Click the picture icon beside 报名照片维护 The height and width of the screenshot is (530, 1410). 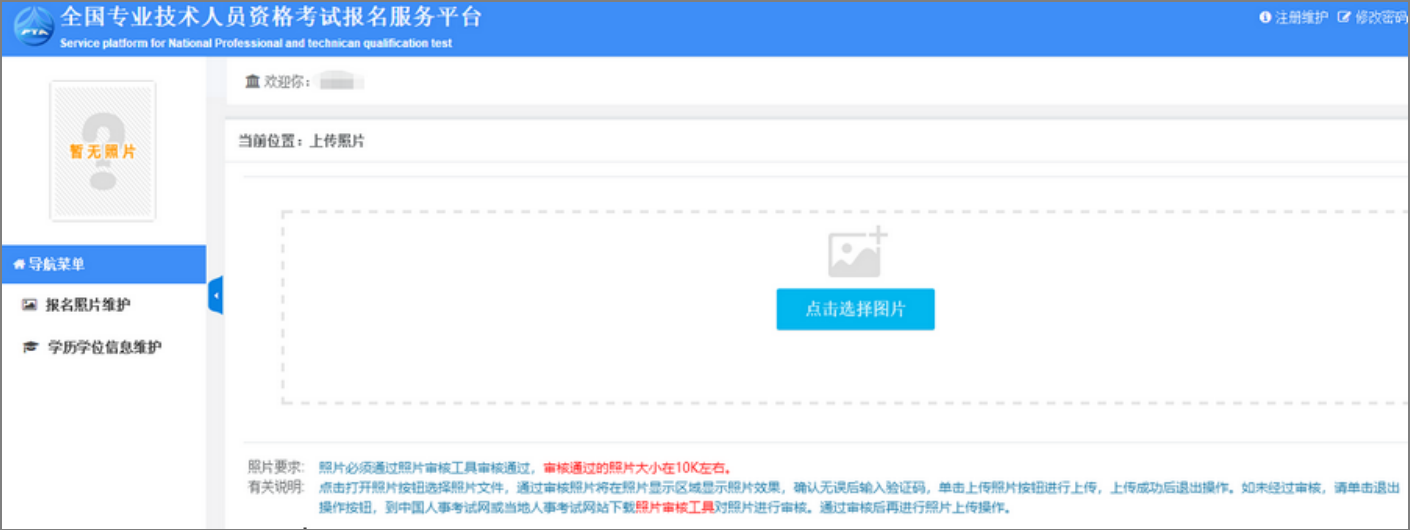click(x=29, y=305)
